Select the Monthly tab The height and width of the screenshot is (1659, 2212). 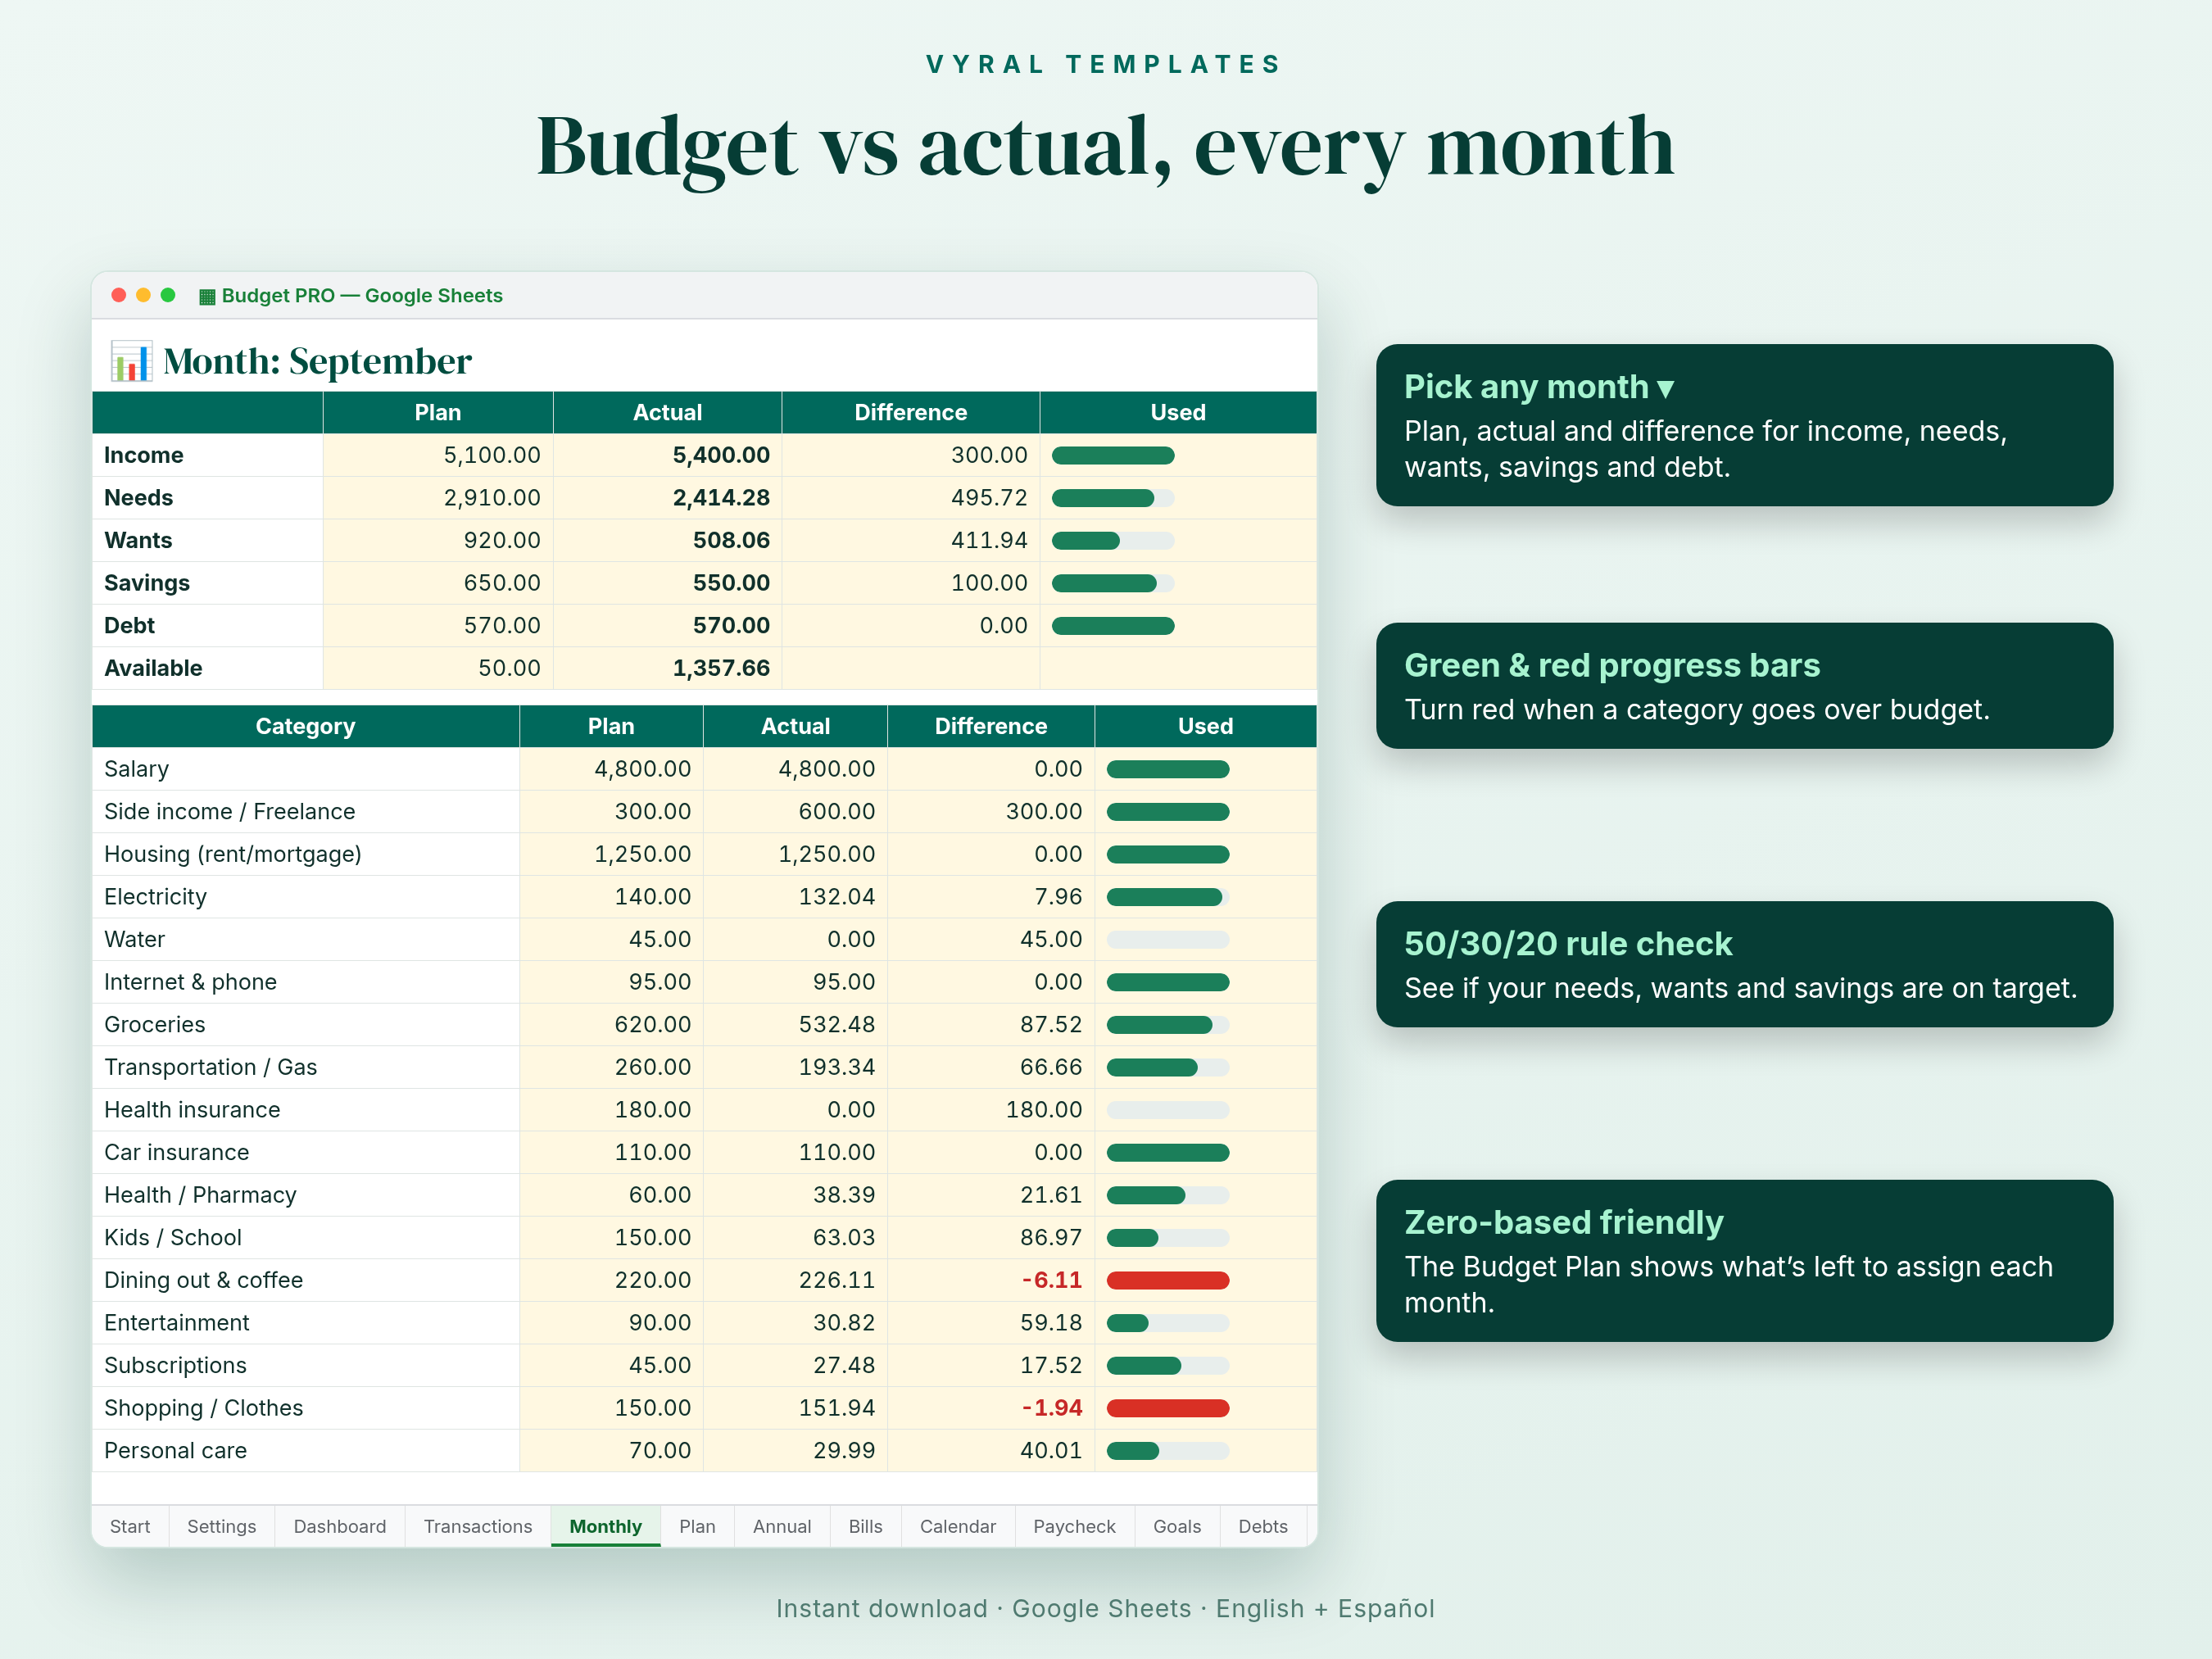[x=606, y=1526]
